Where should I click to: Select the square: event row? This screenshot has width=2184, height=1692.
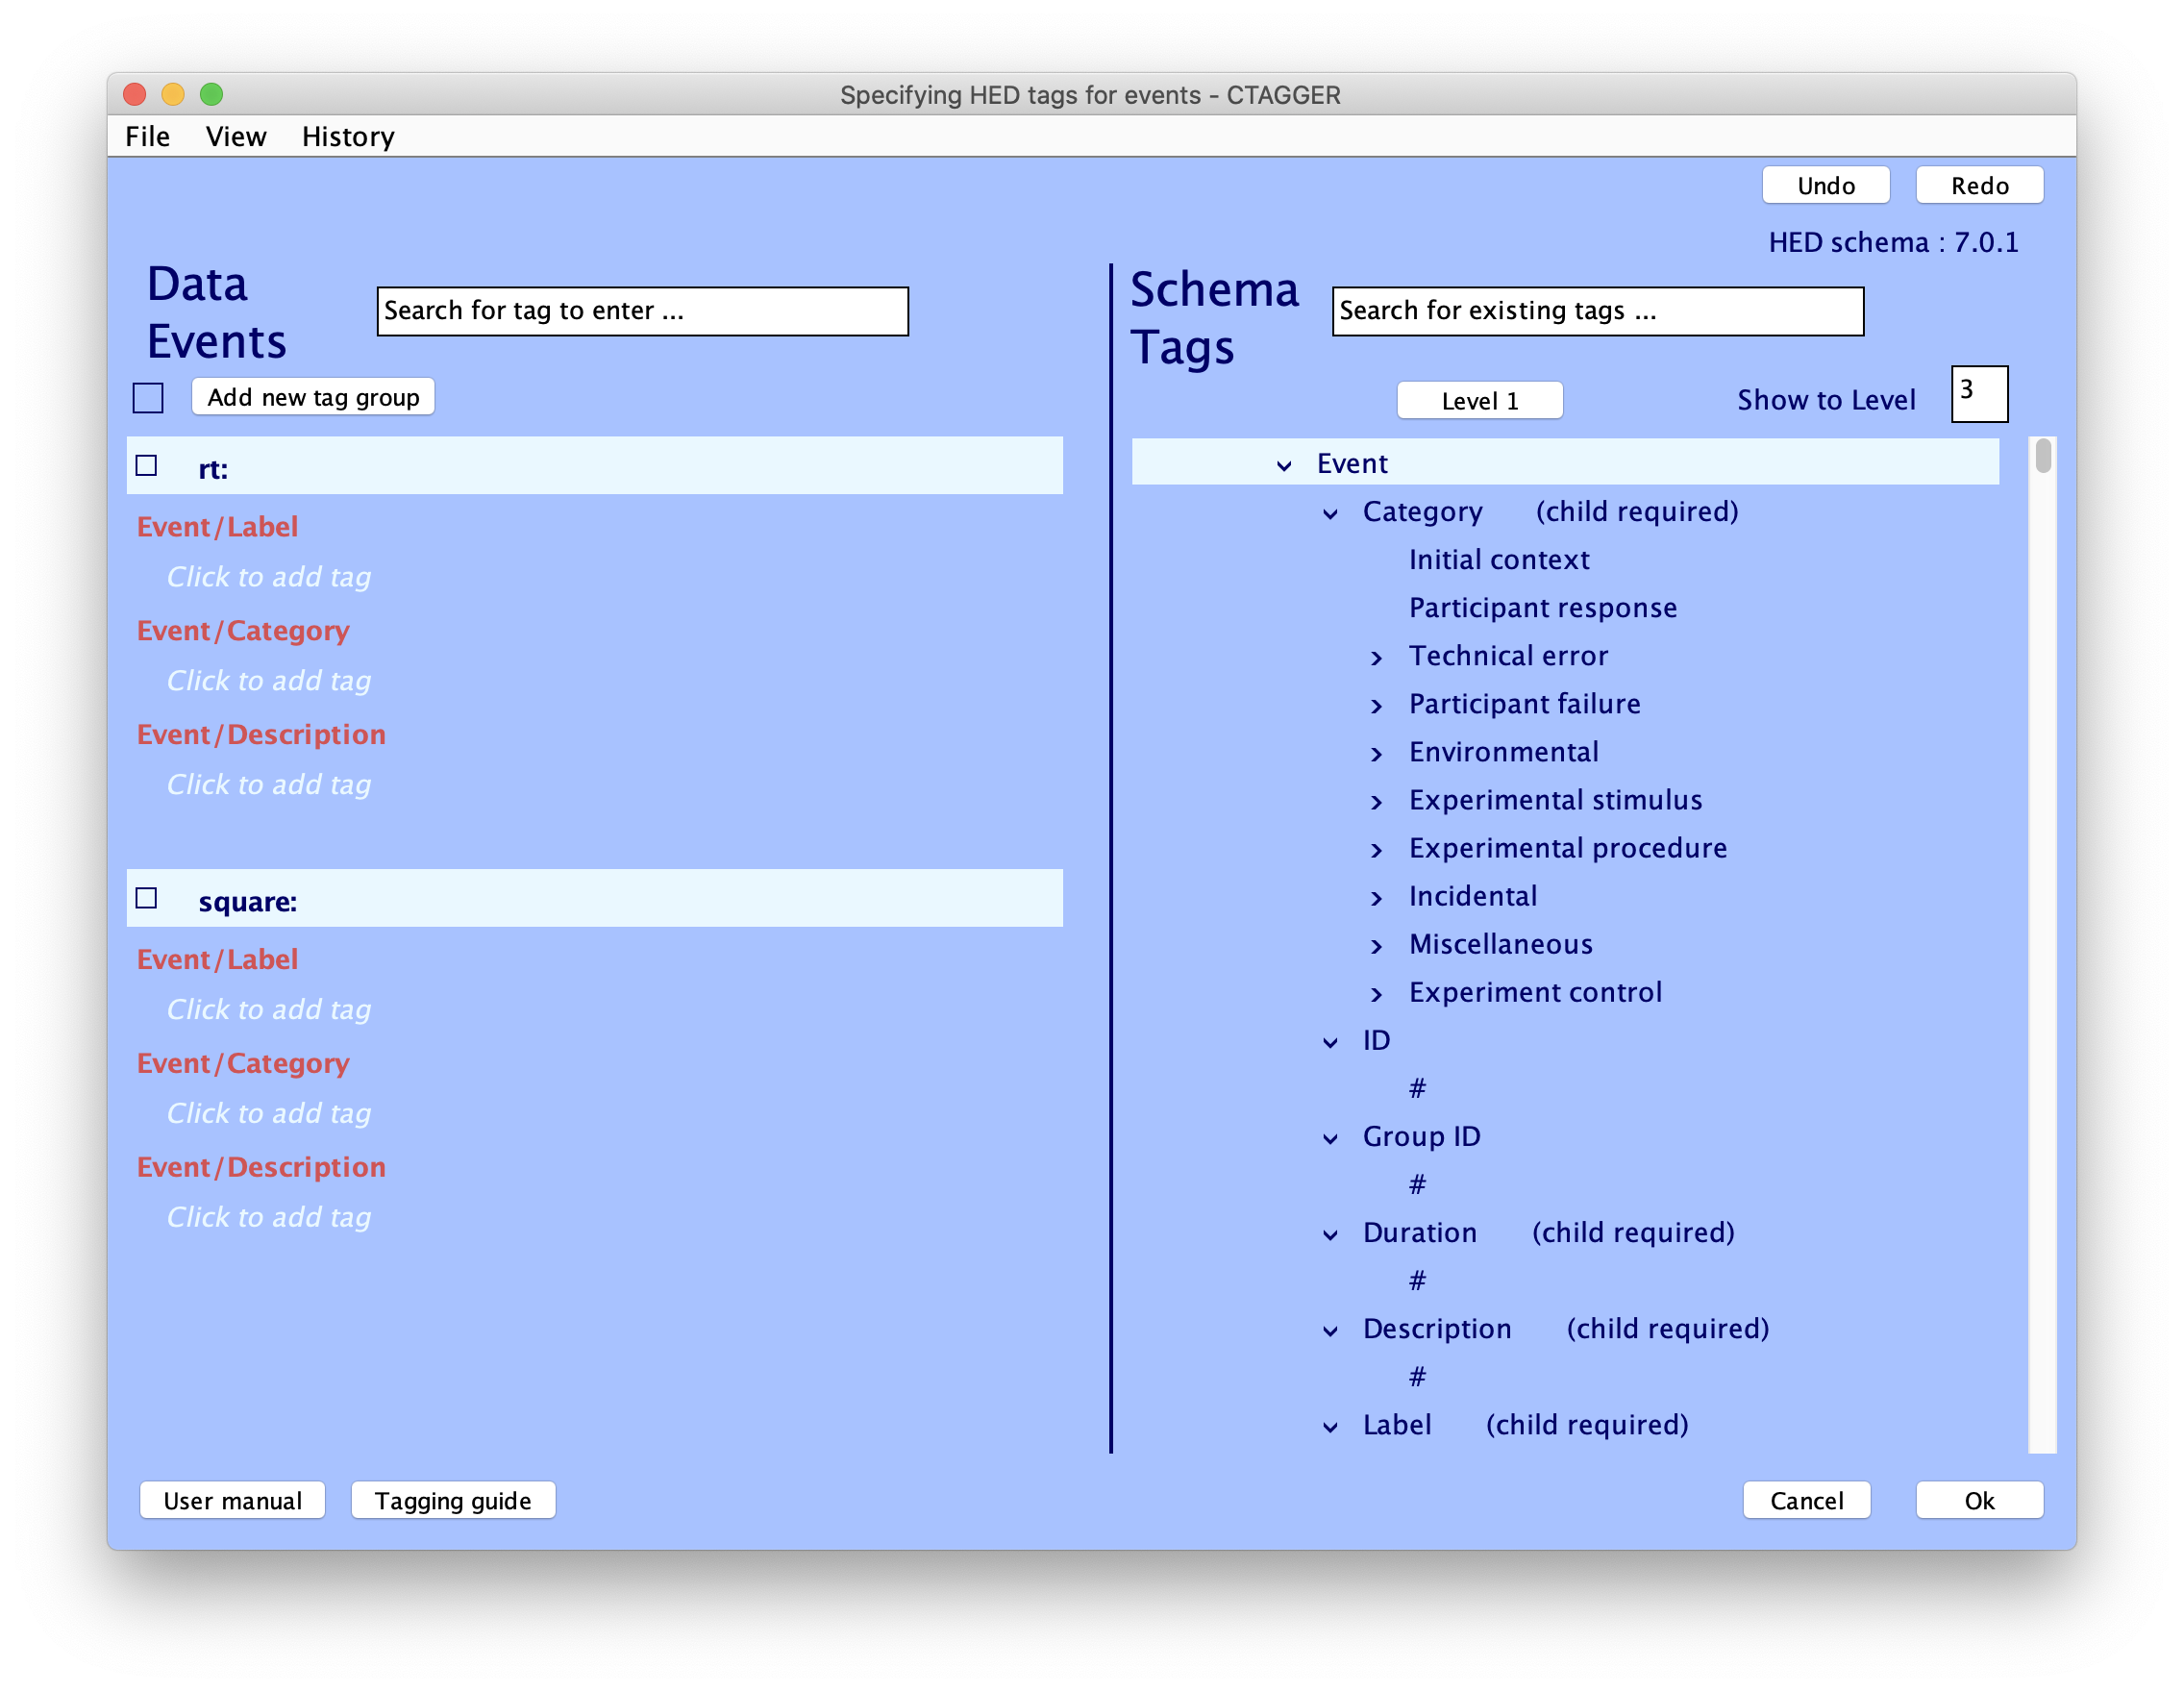click(594, 898)
